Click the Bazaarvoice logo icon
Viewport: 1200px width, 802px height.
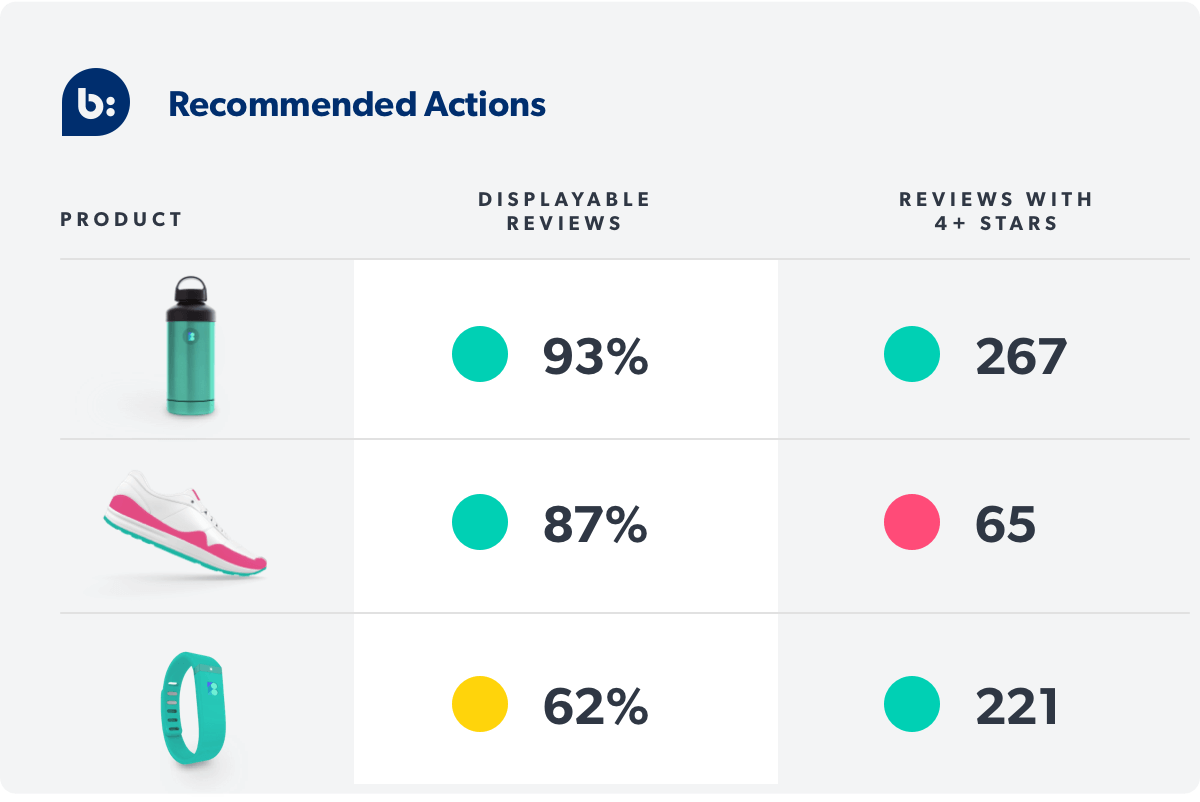click(96, 102)
